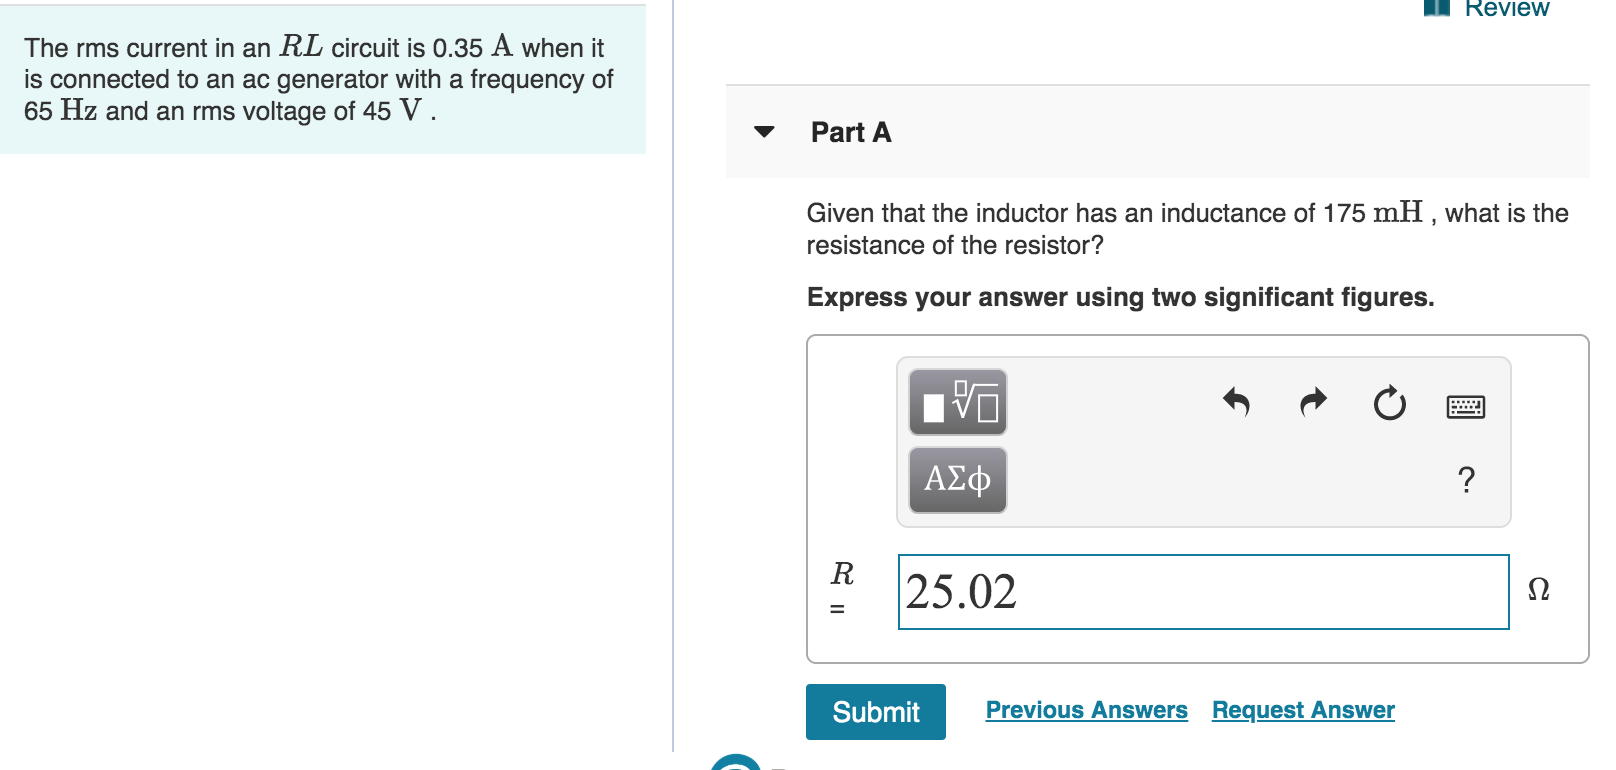This screenshot has height=770, width=1616.
Task: Reset the answer field contents
Action: pos(1390,405)
